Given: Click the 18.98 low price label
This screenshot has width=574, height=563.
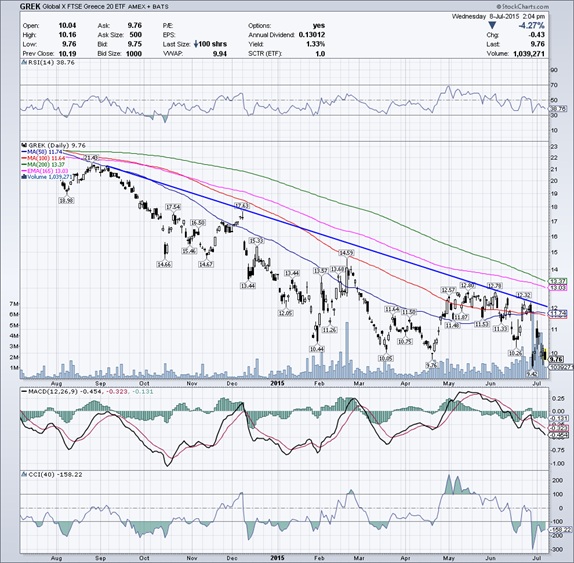Looking at the screenshot, I should 66,200.
